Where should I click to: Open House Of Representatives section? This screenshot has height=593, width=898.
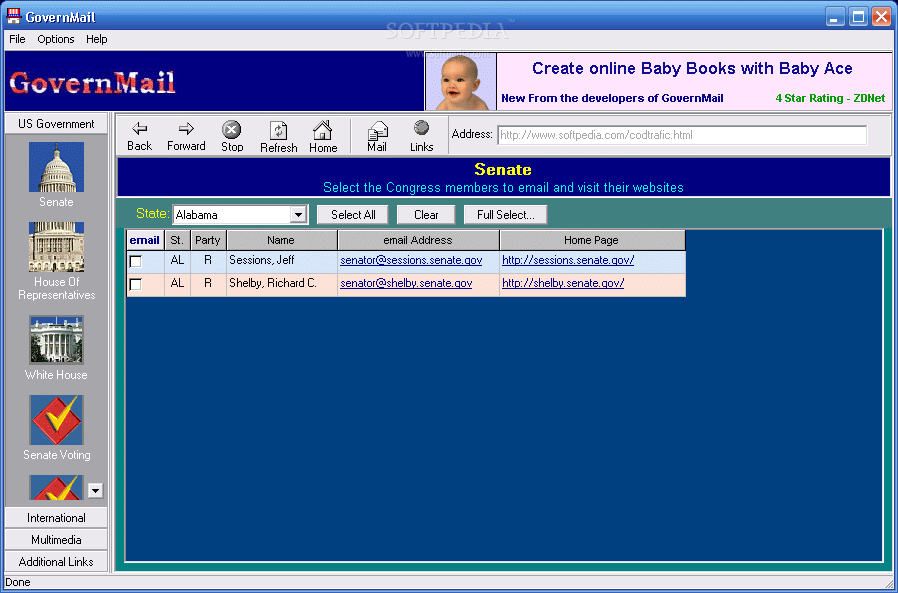56,247
